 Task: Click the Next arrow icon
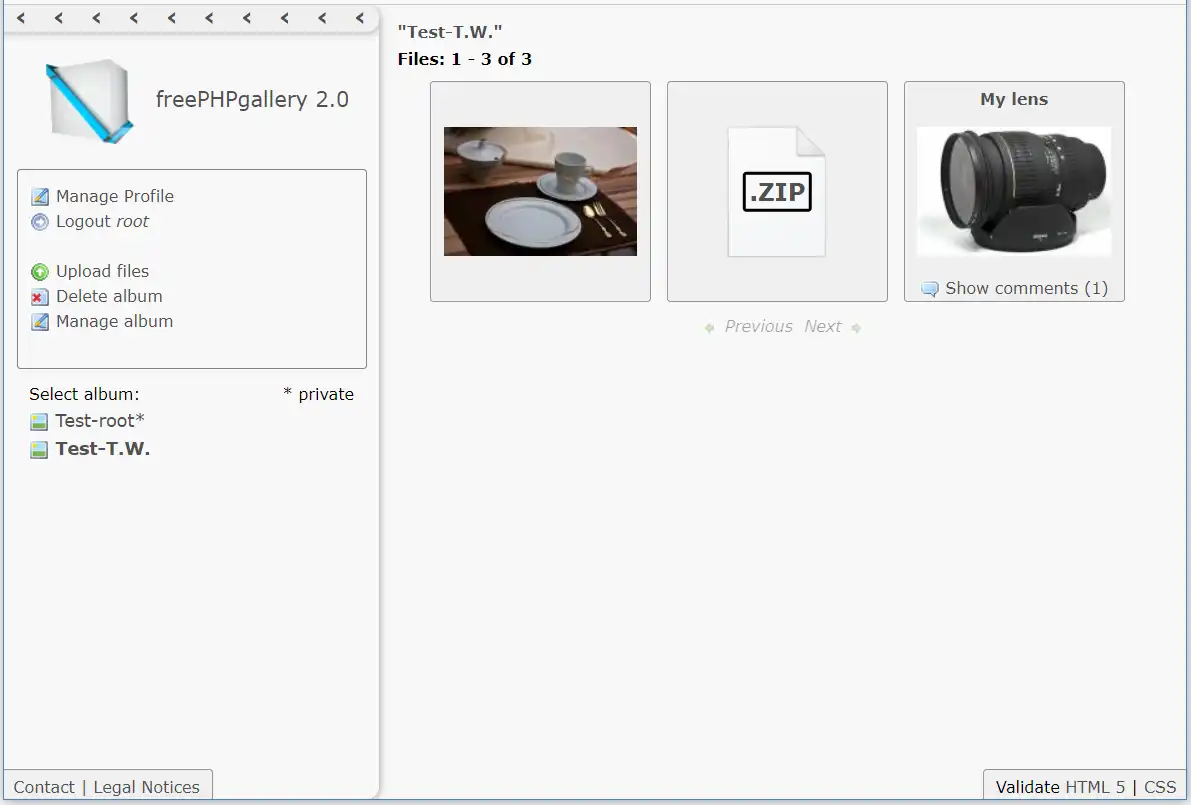pyautogui.click(x=856, y=328)
